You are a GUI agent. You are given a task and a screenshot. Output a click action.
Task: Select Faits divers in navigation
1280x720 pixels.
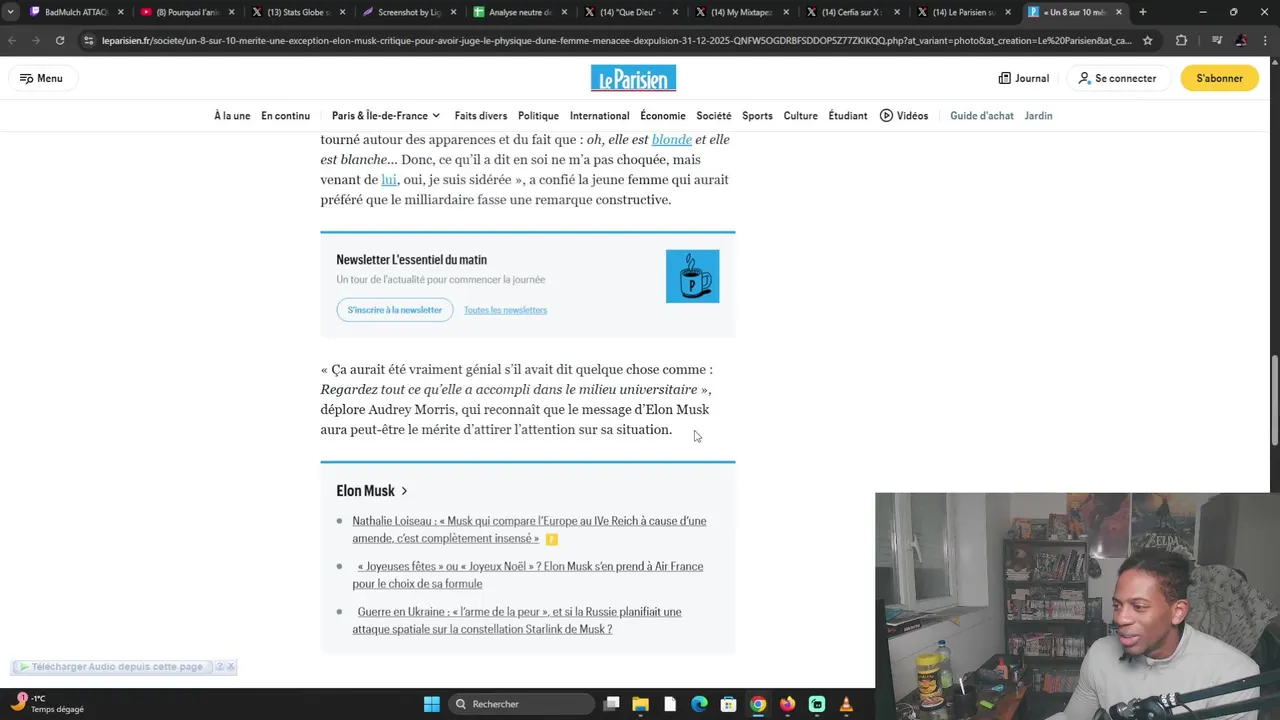[x=481, y=116]
